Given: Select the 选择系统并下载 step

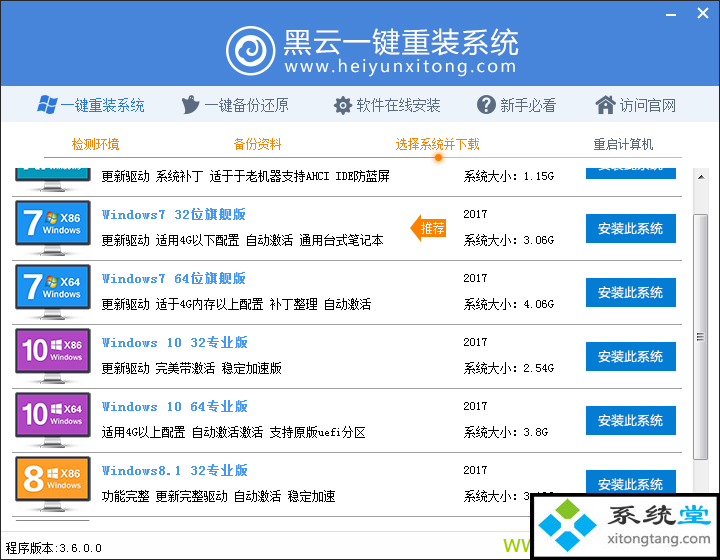Looking at the screenshot, I should pyautogui.click(x=437, y=145).
